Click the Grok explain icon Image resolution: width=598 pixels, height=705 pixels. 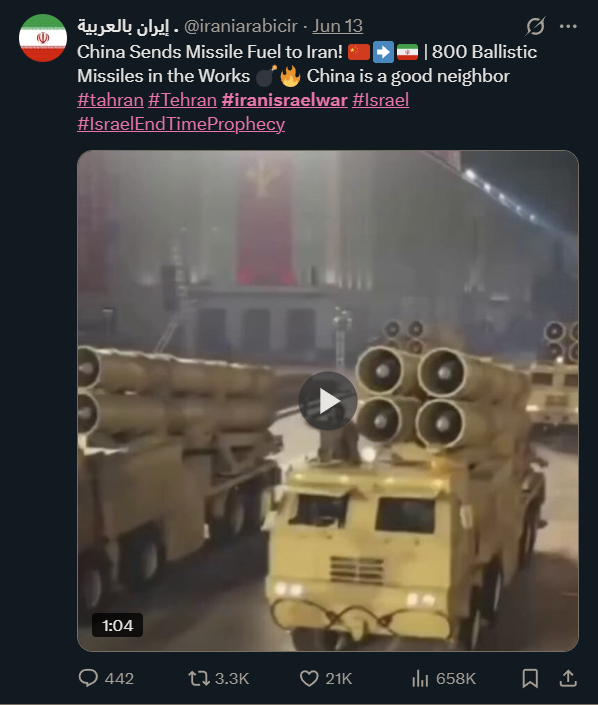(536, 26)
